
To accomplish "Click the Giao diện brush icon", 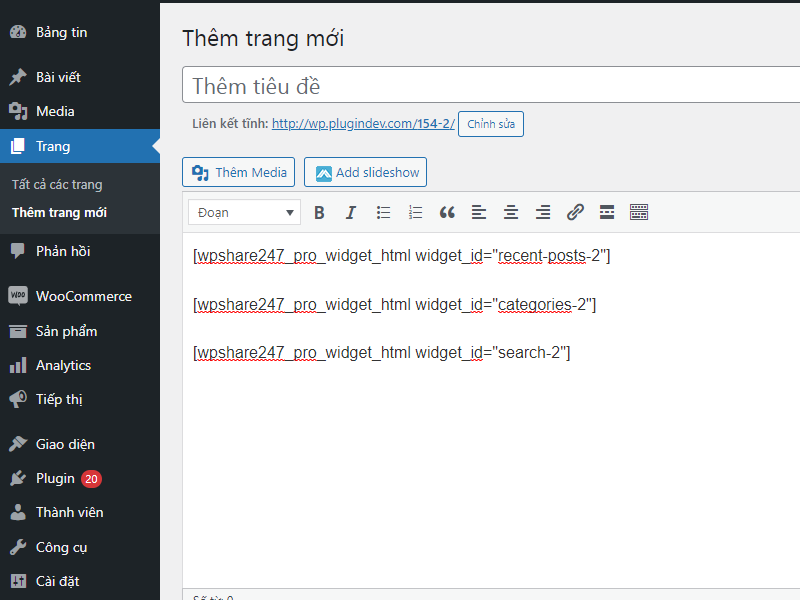I will pyautogui.click(x=18, y=444).
